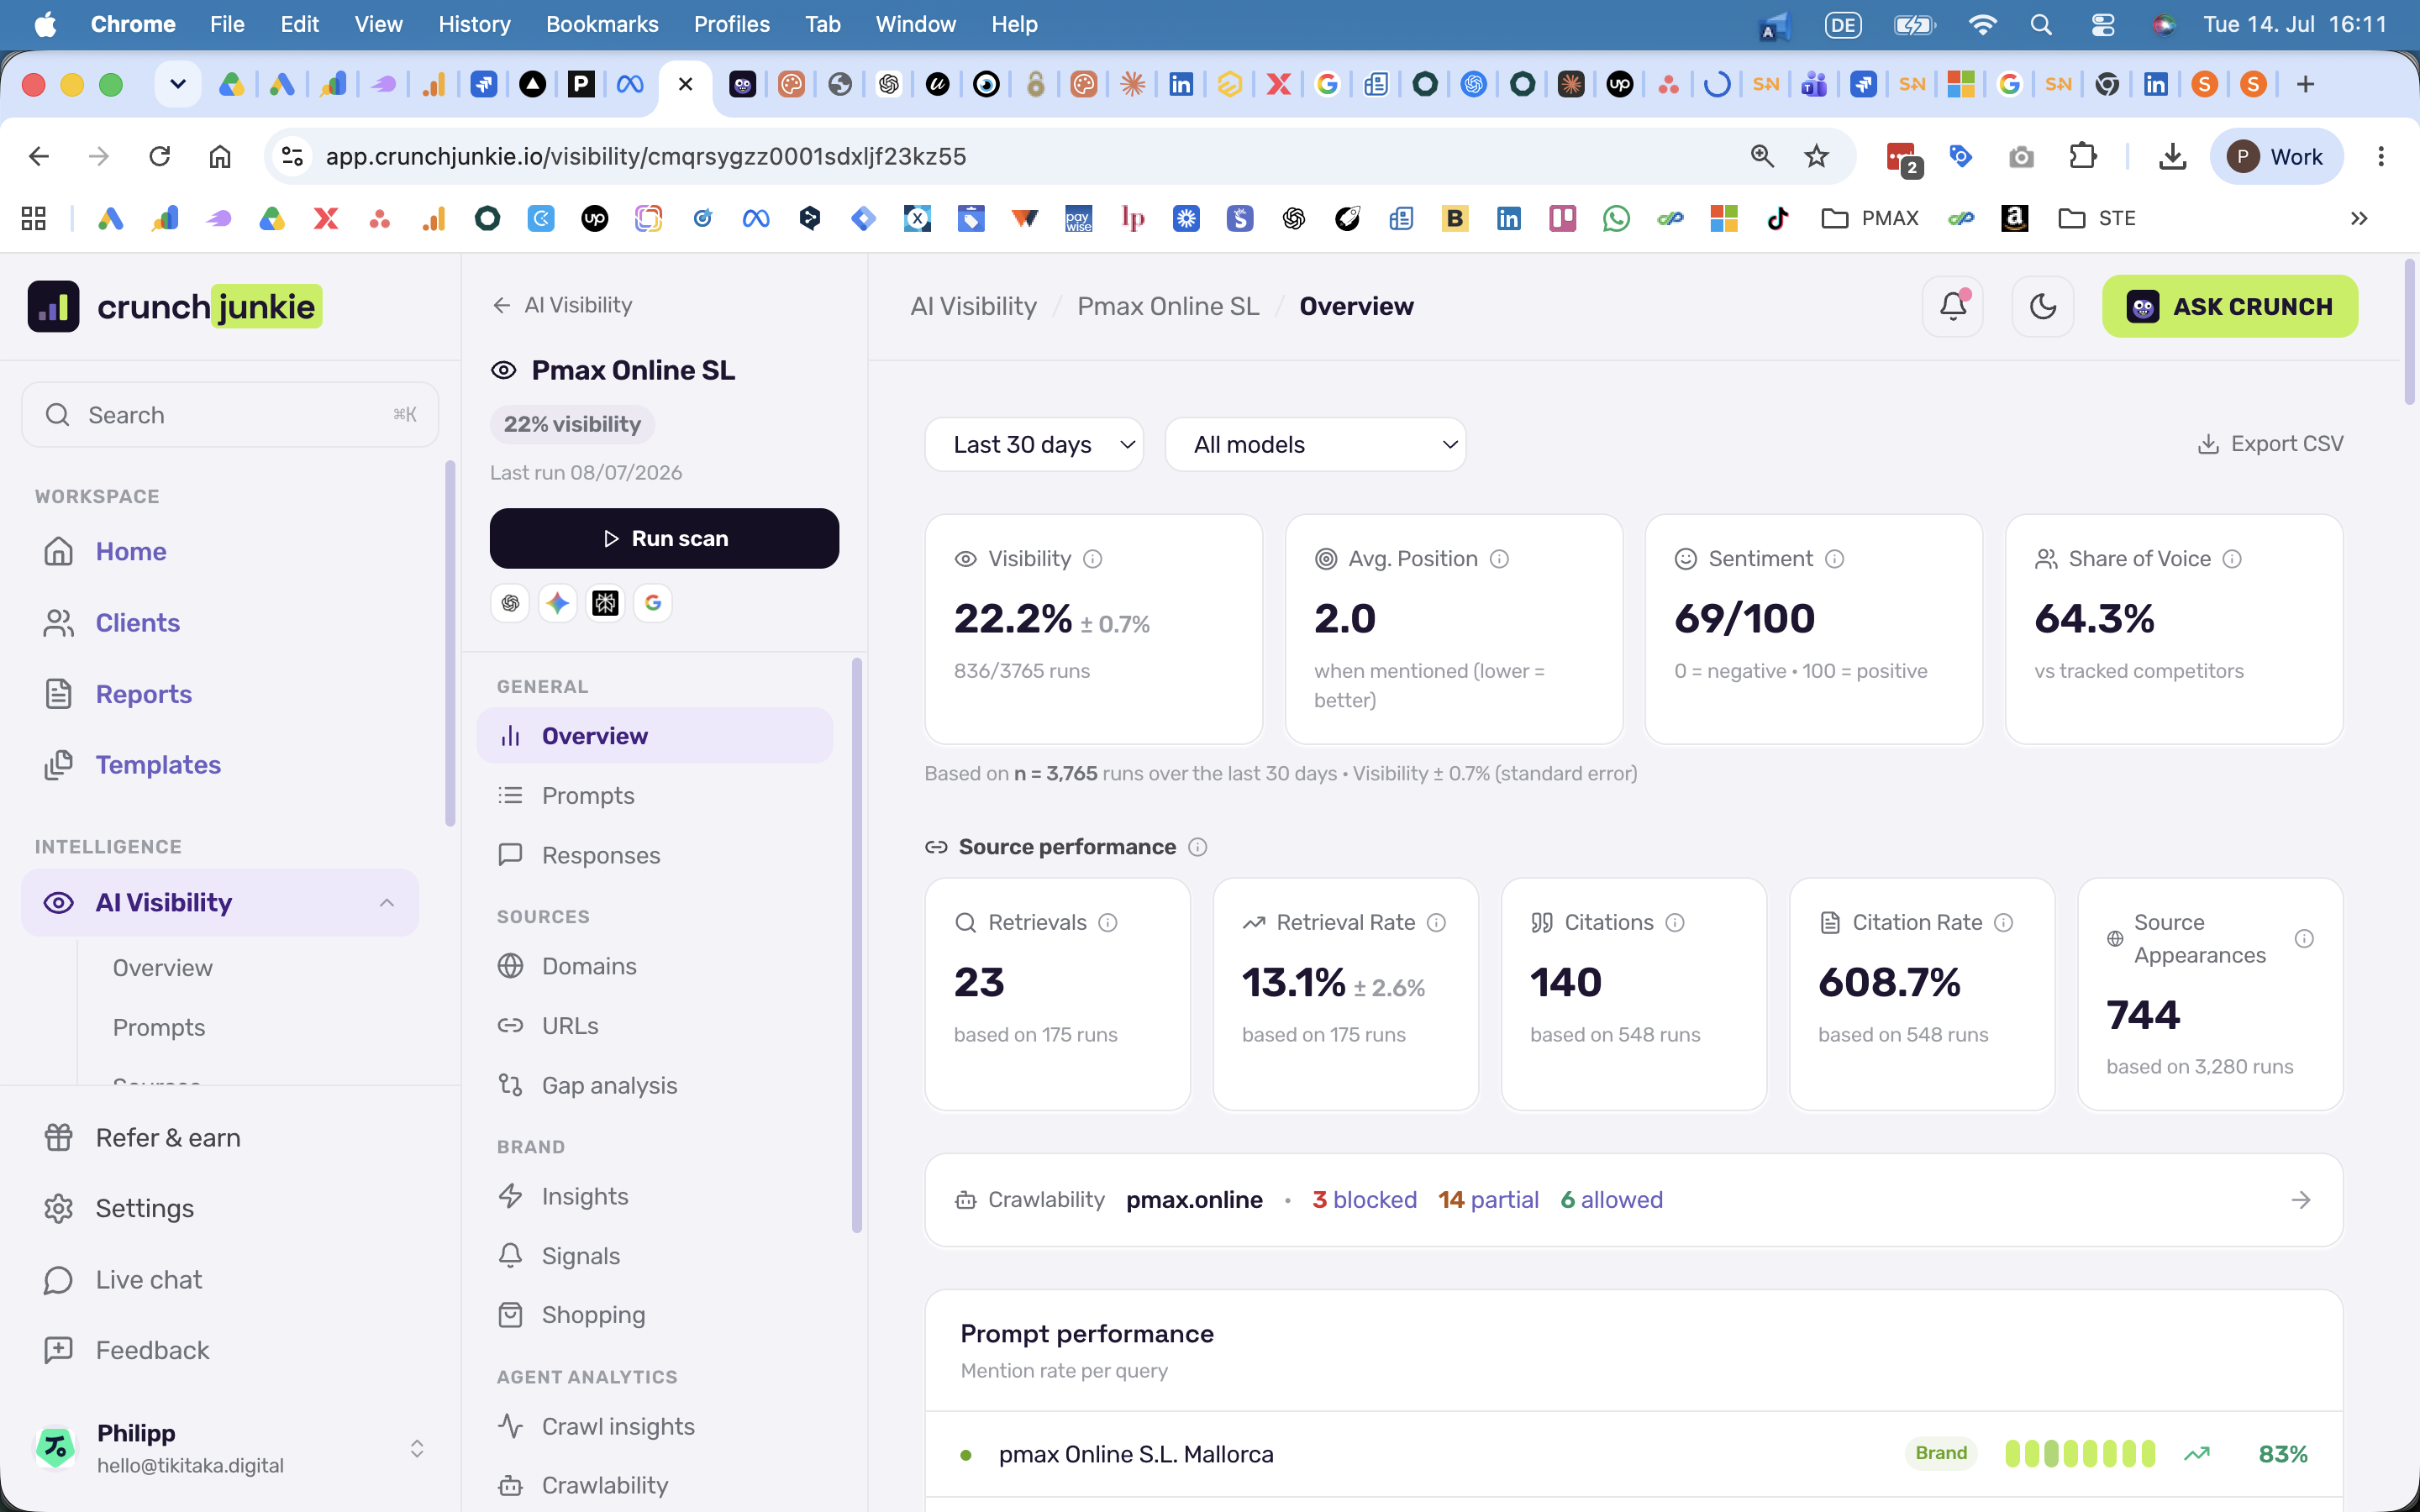The width and height of the screenshot is (2420, 1512).
Task: Click the 14 partial crawlability count
Action: point(1488,1200)
